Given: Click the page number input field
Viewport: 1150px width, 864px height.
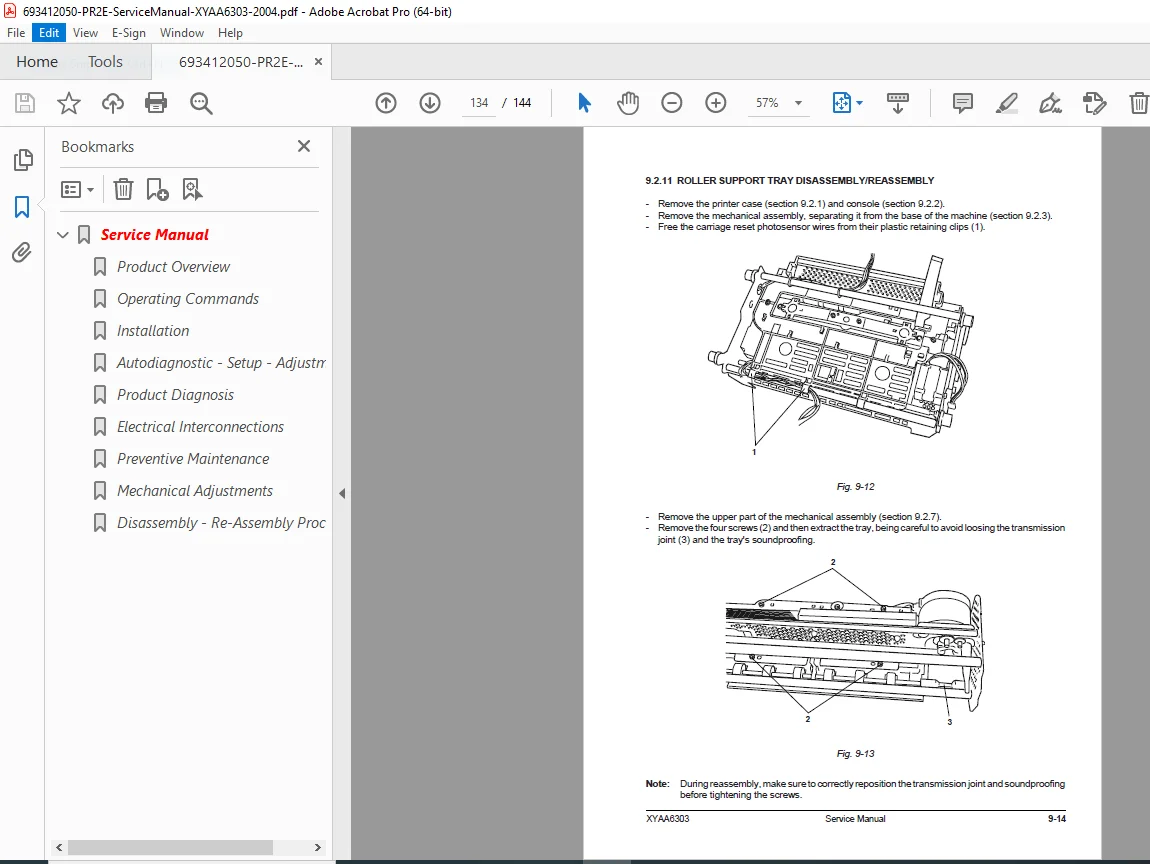Looking at the screenshot, I should [x=479, y=103].
